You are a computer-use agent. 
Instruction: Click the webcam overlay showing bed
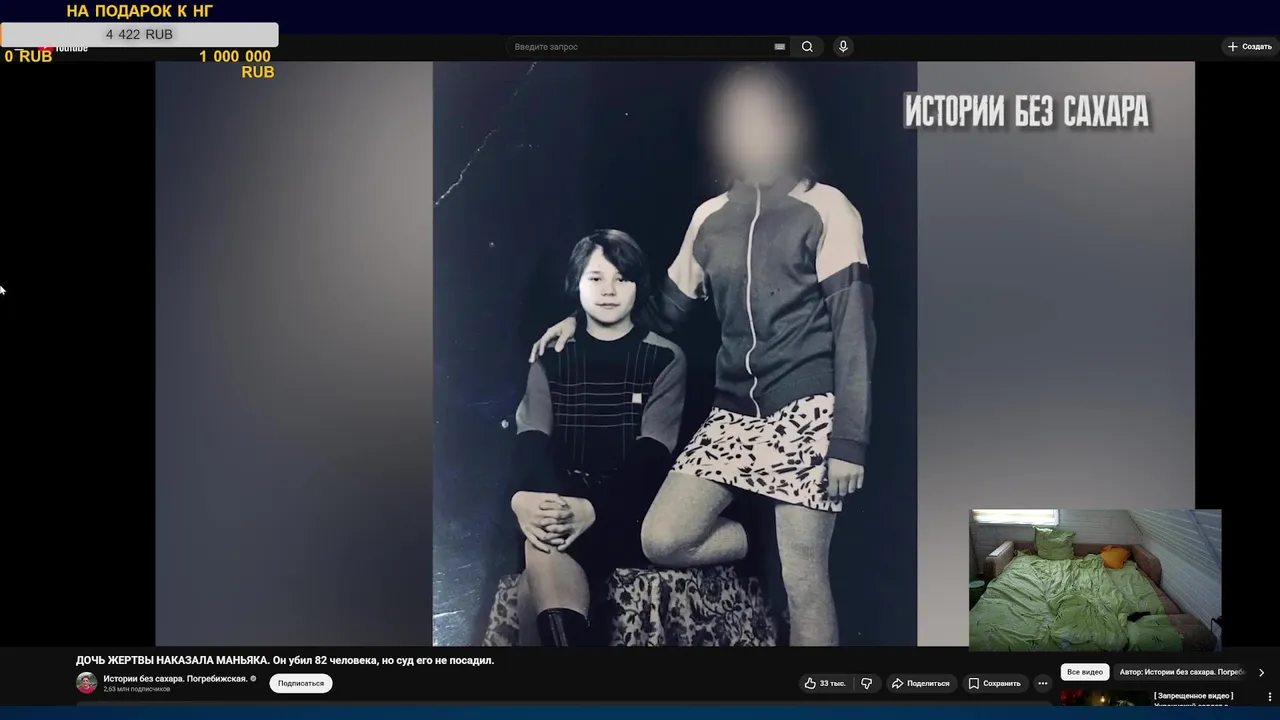(1095, 580)
